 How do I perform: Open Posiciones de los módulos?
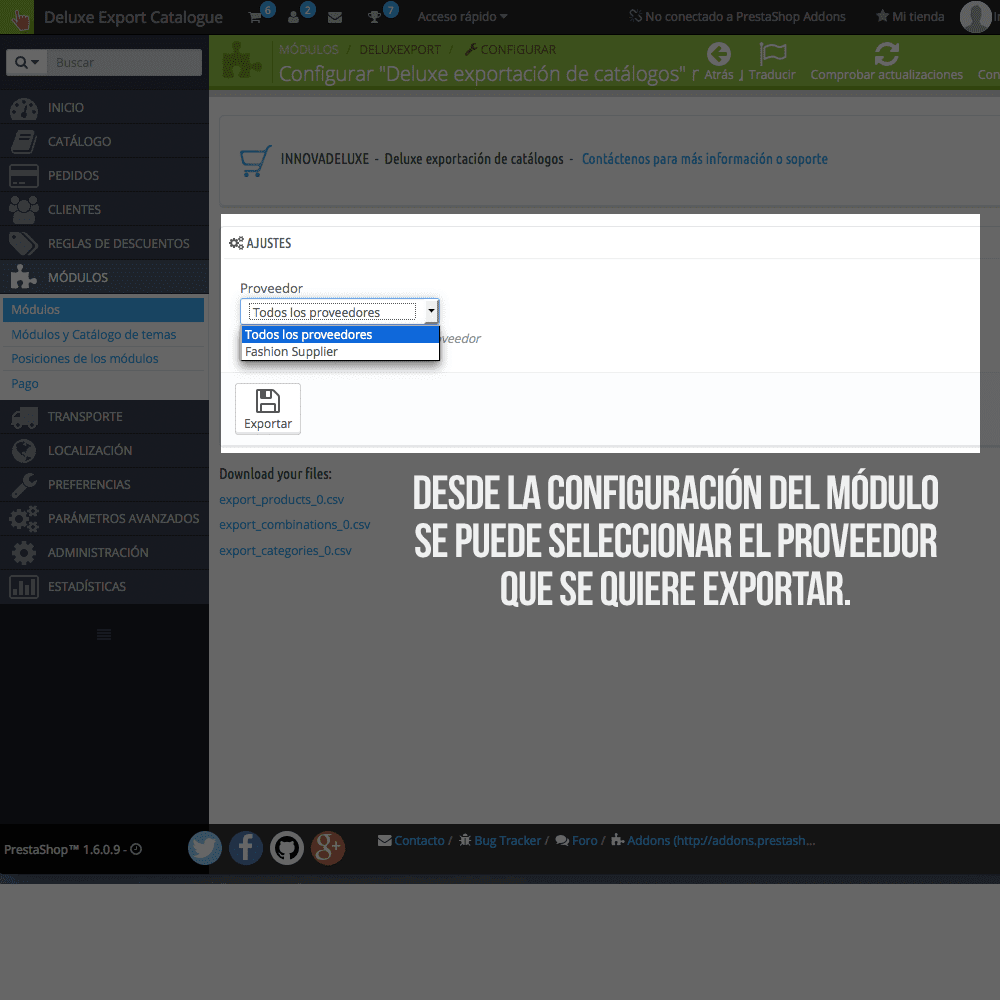[x=85, y=358]
